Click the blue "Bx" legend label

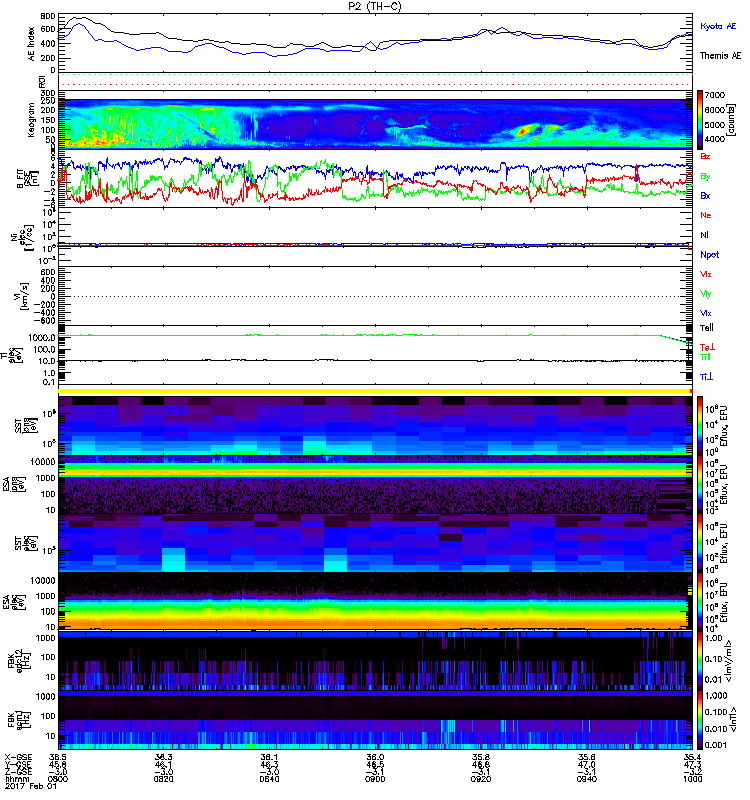pyautogui.click(x=705, y=195)
